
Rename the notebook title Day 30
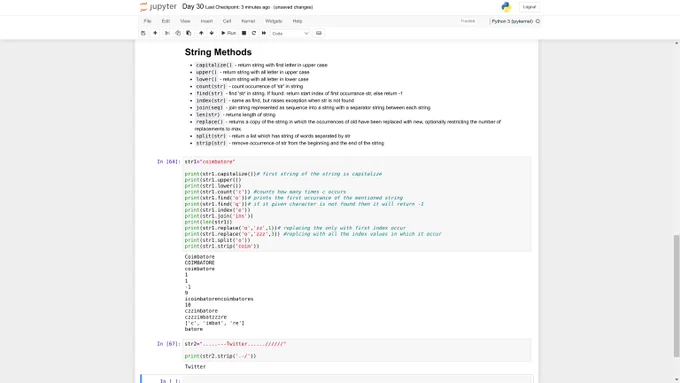click(x=193, y=7)
